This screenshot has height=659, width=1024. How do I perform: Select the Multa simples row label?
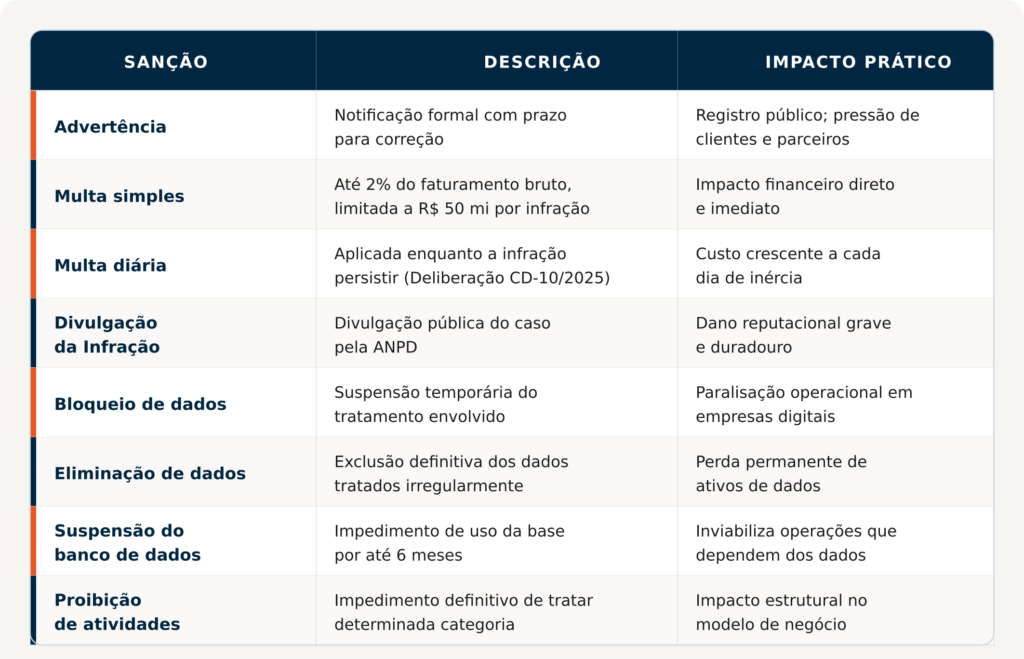click(119, 196)
